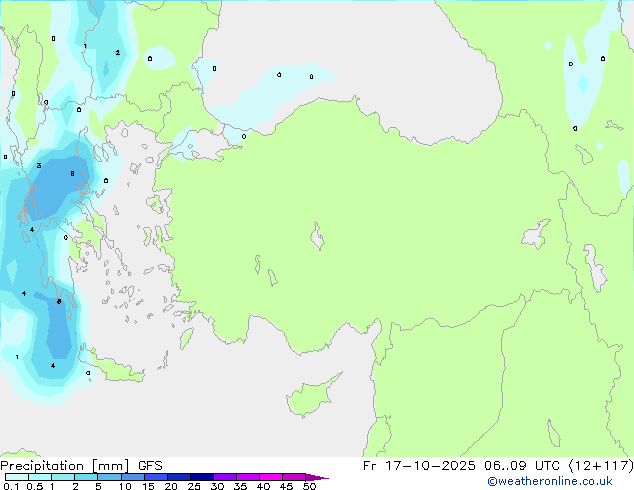The height and width of the screenshot is (490, 634).
Task: Click the '50' legend scale label
Action: point(310,486)
